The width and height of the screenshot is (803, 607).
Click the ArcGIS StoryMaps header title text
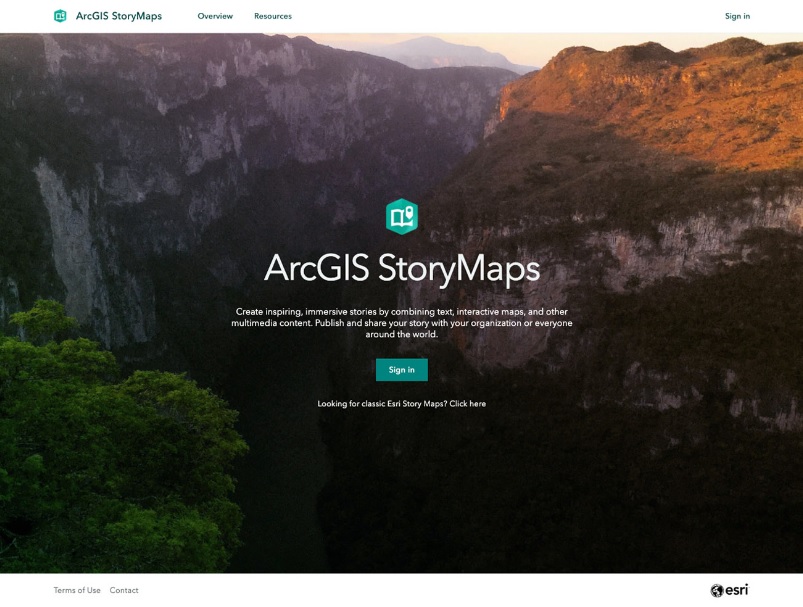(118, 16)
